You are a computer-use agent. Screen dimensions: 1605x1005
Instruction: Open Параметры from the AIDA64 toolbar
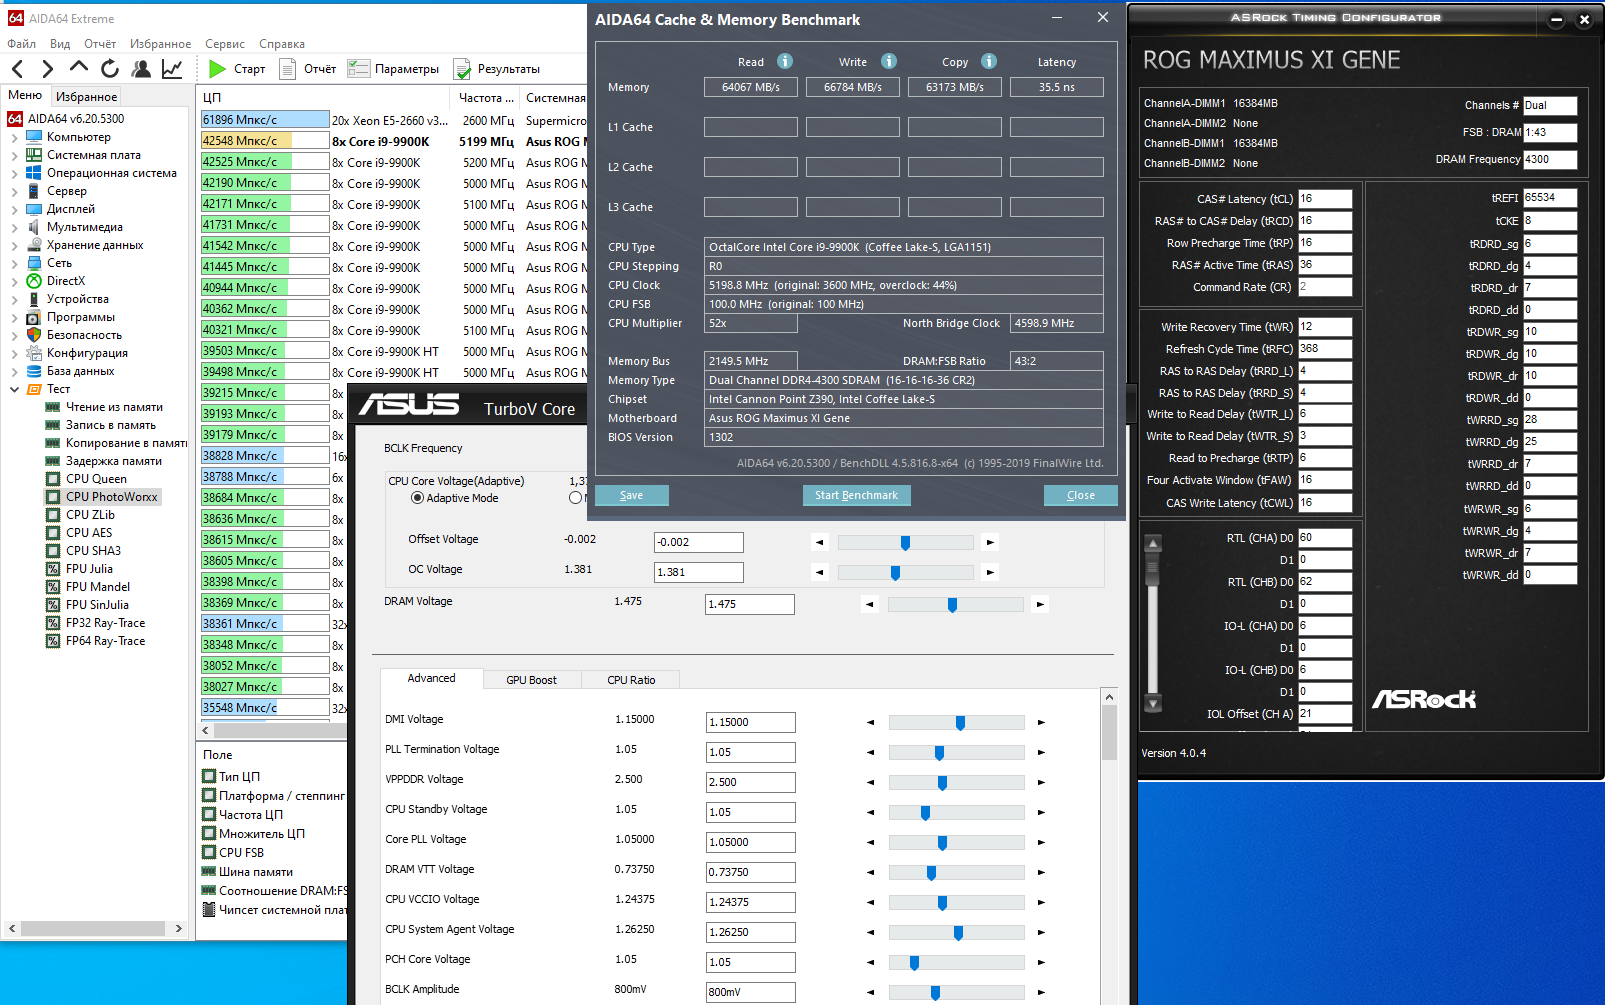(x=394, y=69)
